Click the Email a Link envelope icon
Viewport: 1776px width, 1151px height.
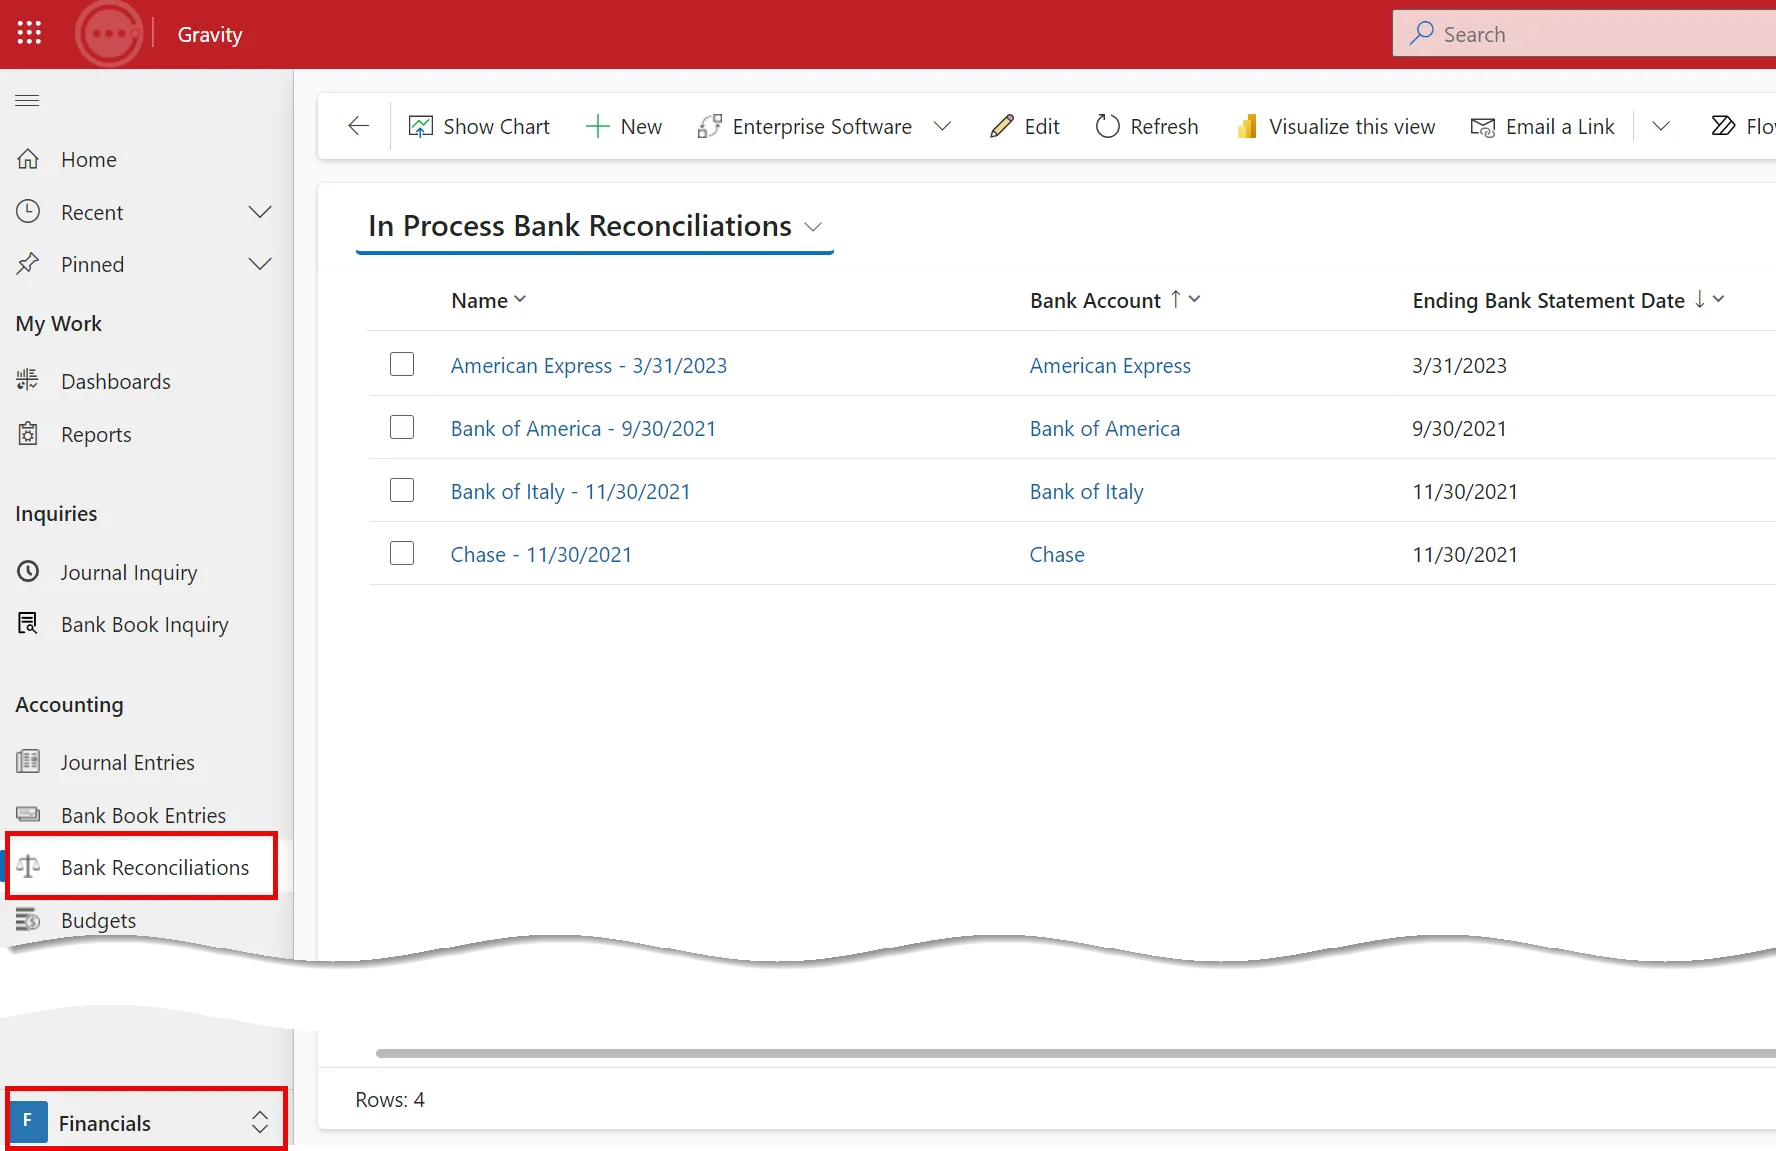pyautogui.click(x=1483, y=127)
